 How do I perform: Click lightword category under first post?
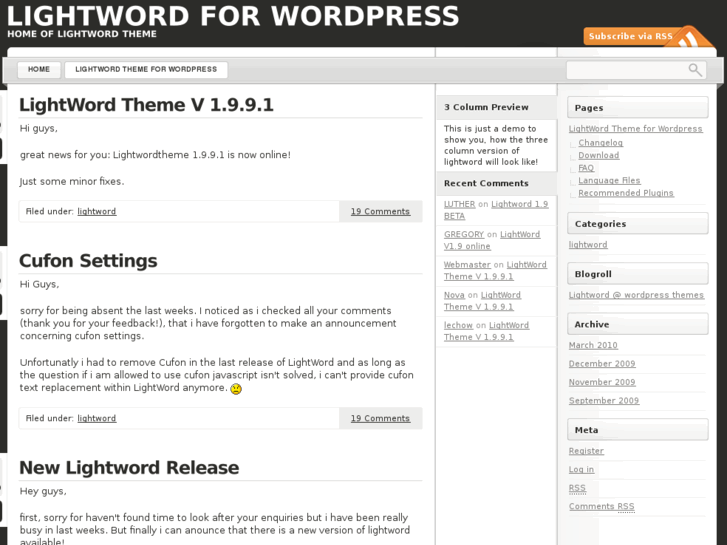click(x=96, y=212)
